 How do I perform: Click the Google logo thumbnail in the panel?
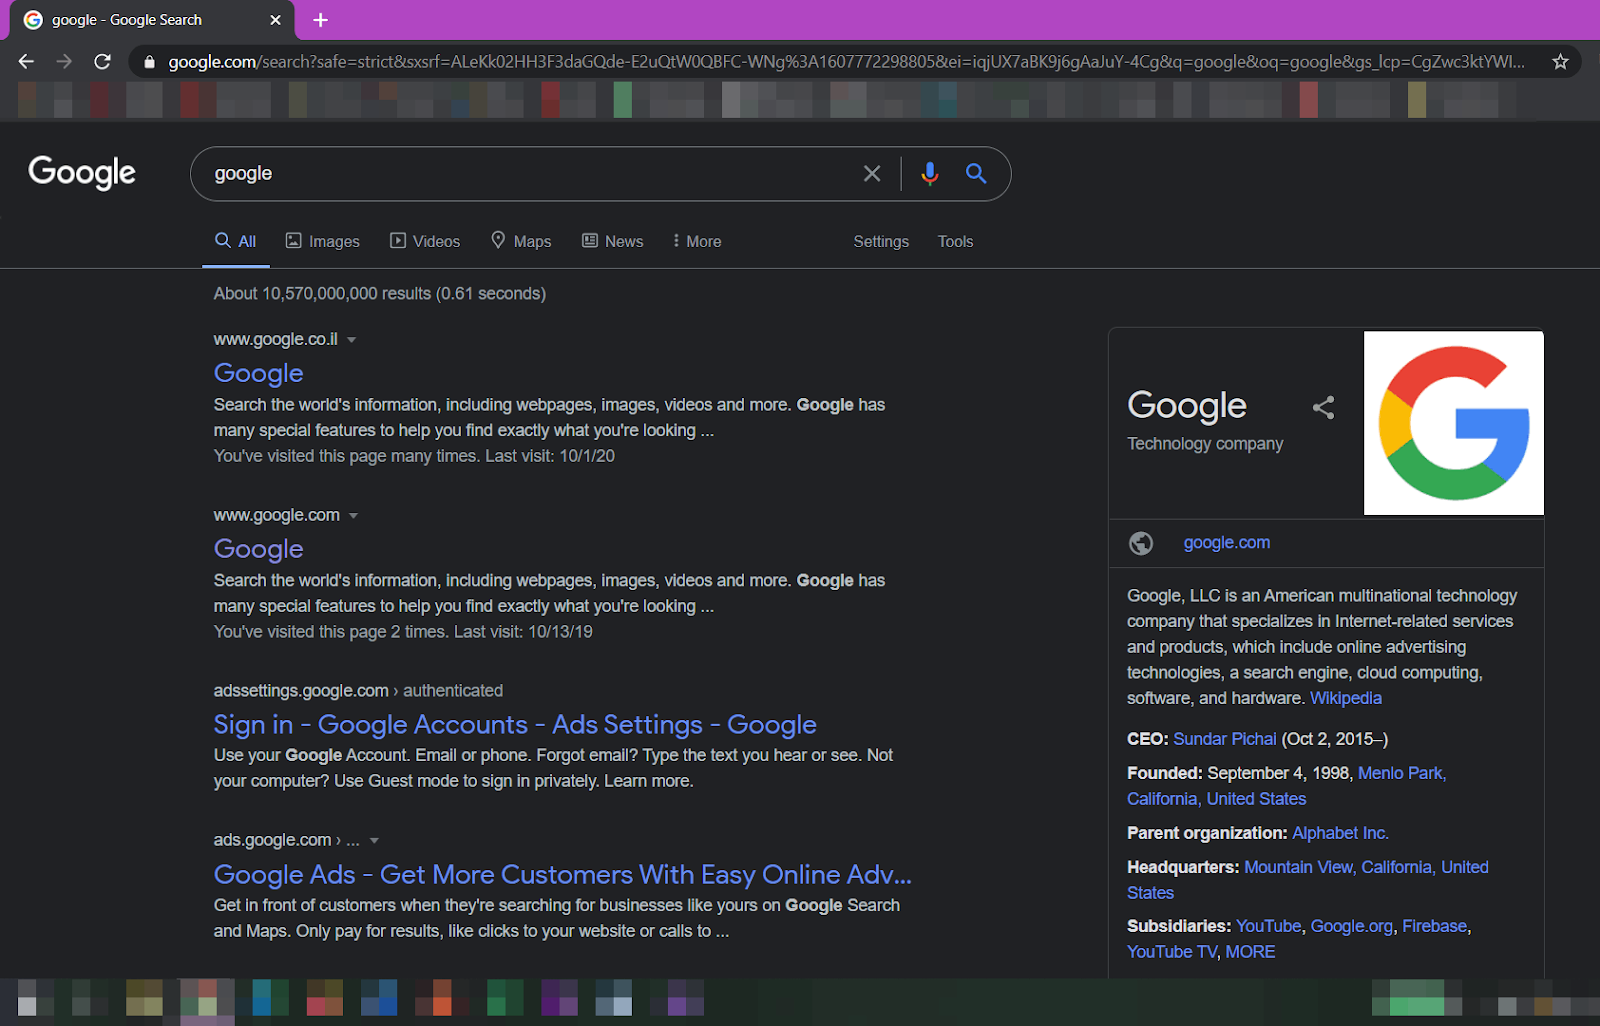click(x=1453, y=422)
